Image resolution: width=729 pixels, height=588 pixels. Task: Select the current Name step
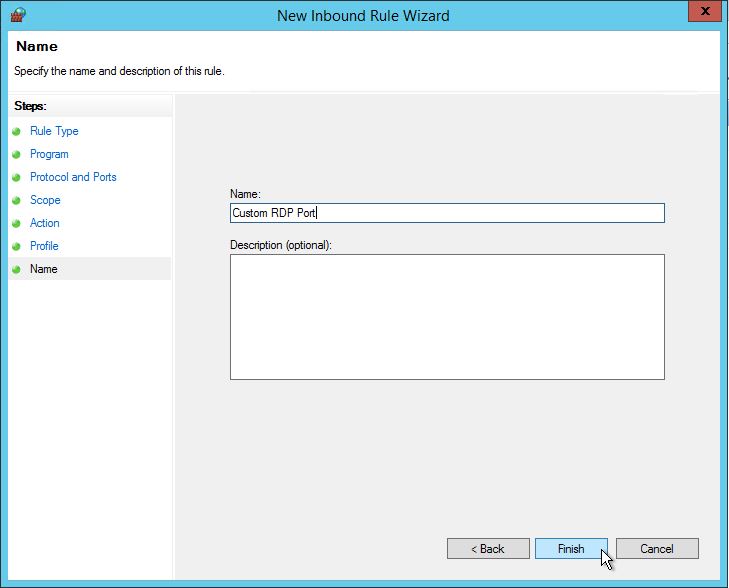coord(44,269)
